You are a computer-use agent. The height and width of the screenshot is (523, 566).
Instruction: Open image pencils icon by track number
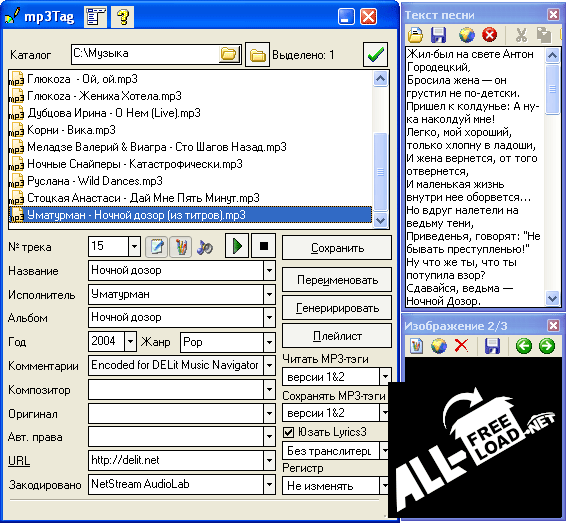click(180, 247)
